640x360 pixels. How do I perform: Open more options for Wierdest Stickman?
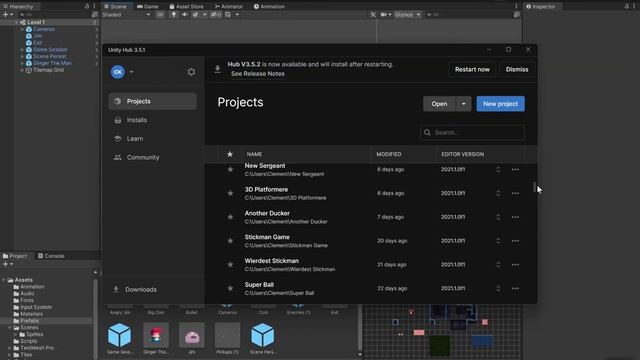point(515,264)
